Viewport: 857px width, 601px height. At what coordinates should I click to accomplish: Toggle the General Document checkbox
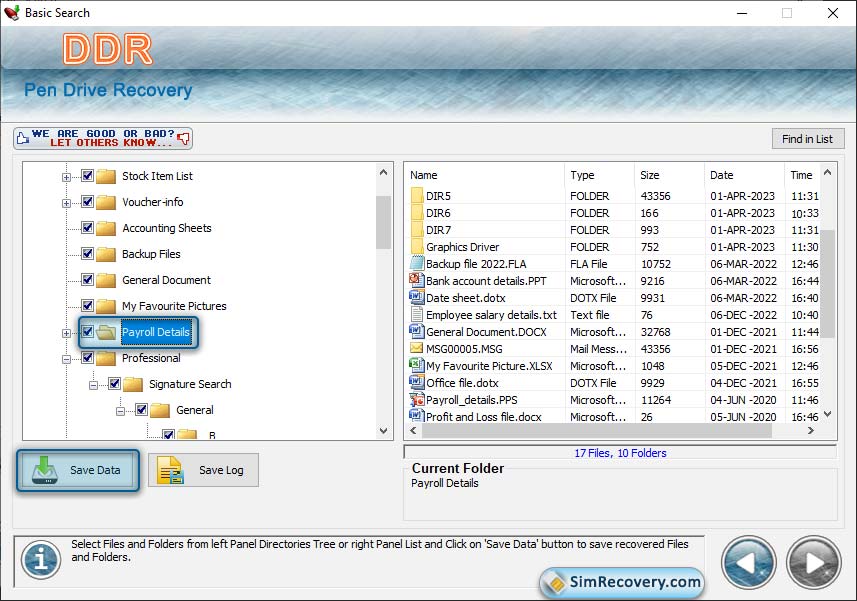pos(87,279)
